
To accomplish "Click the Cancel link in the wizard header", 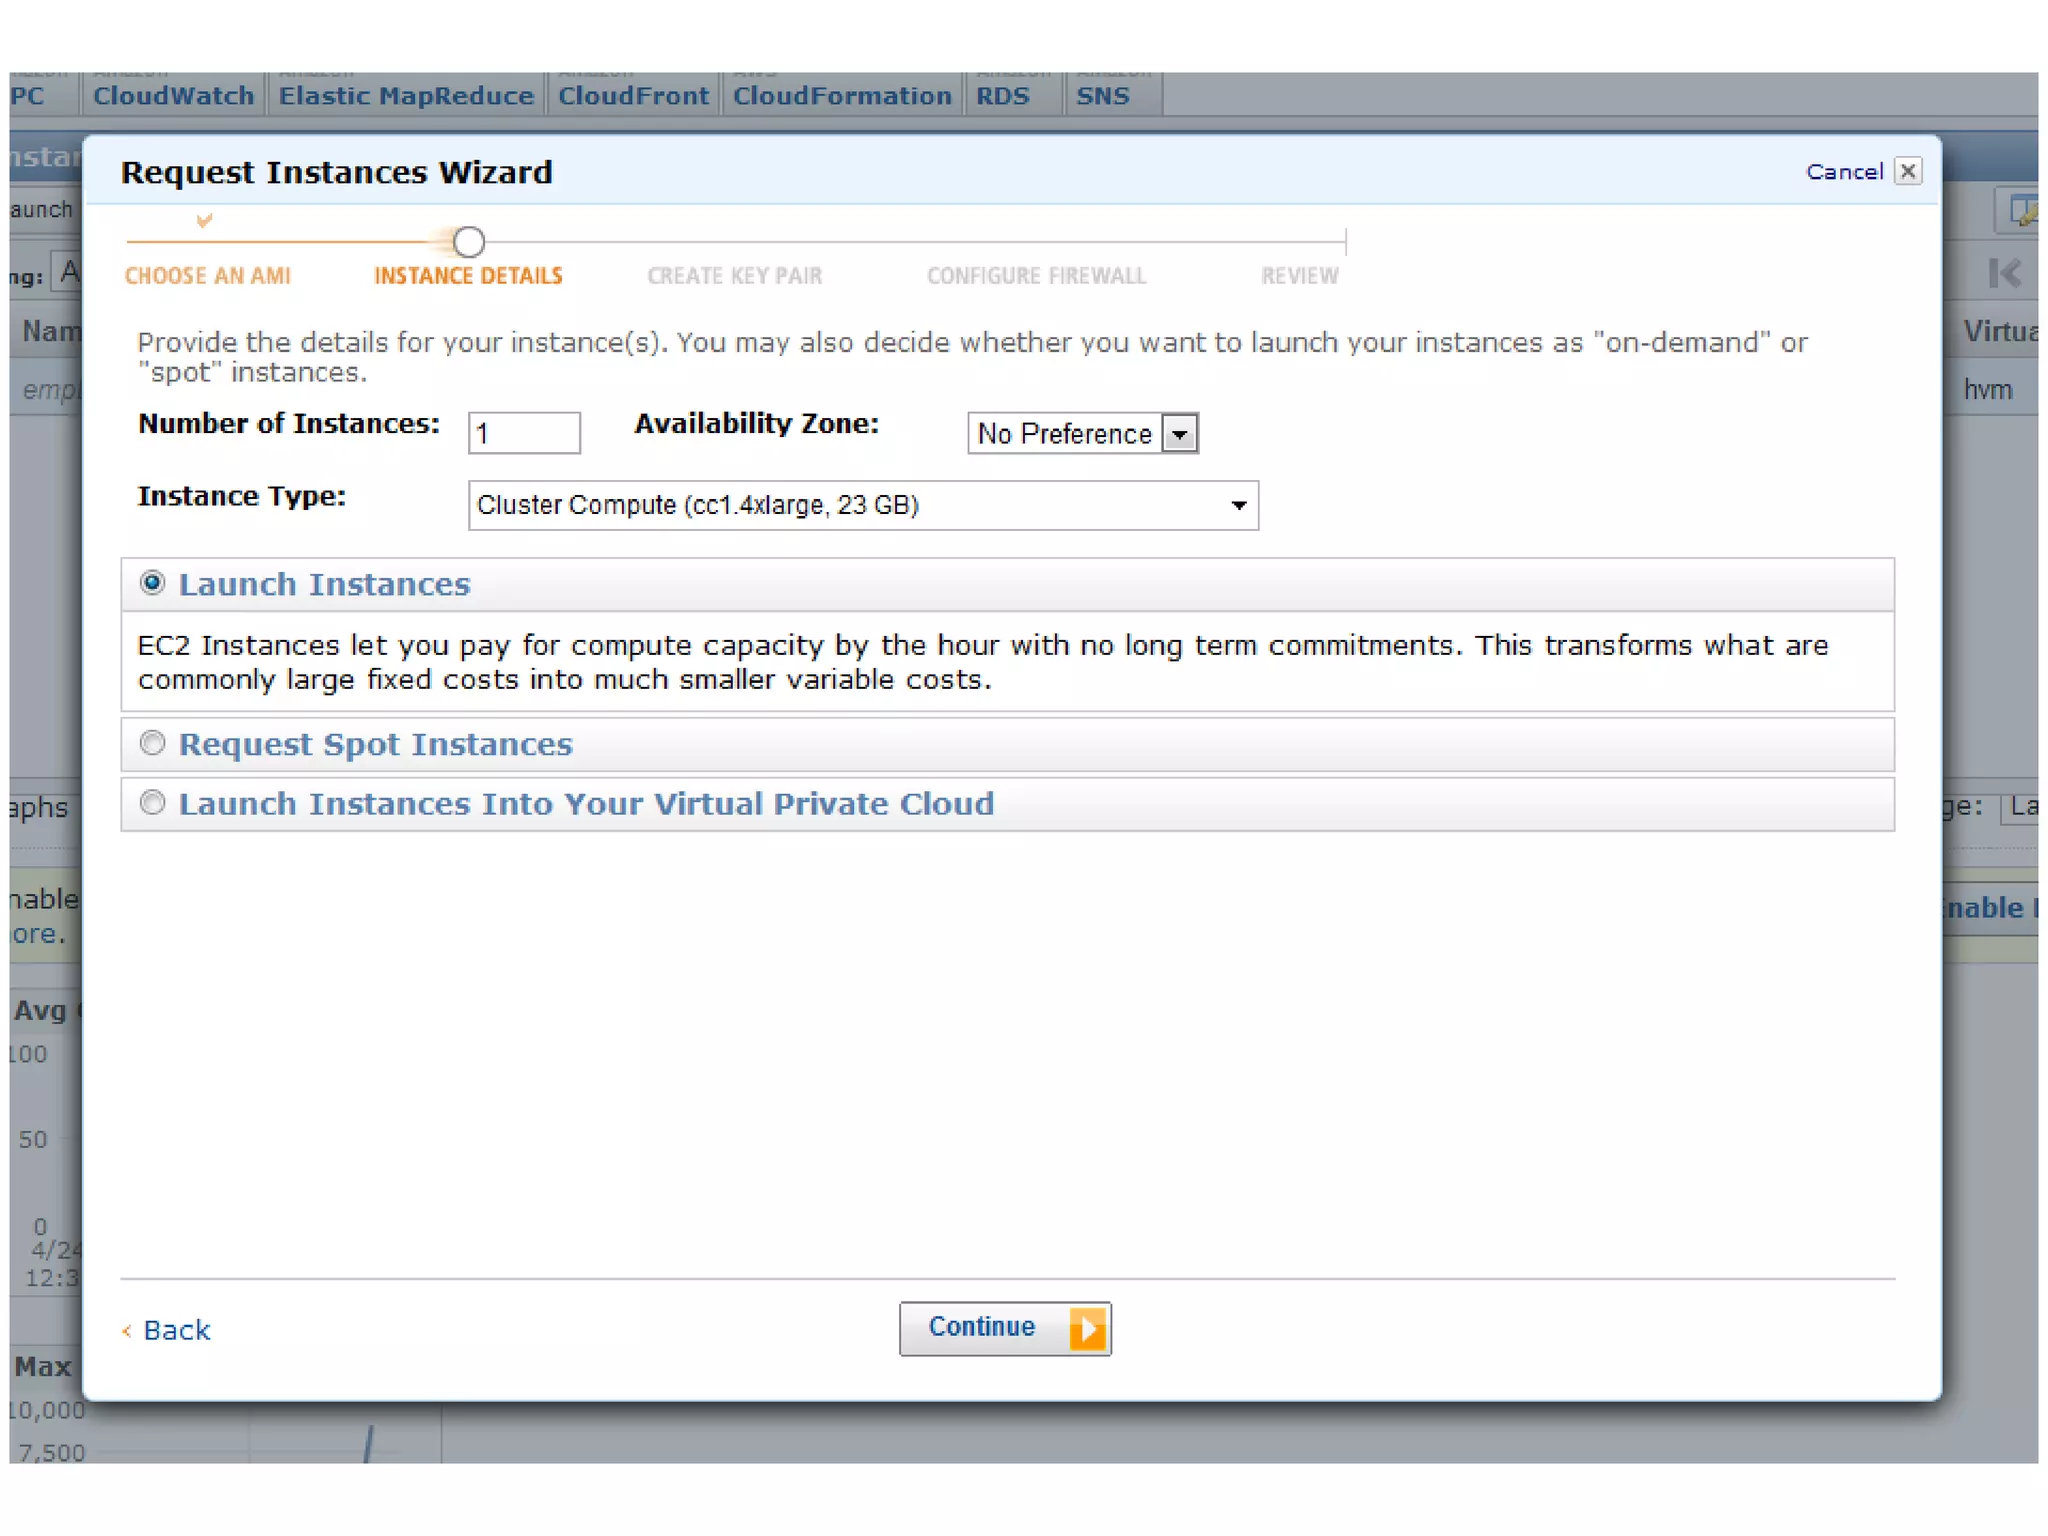I will 1843,172.
